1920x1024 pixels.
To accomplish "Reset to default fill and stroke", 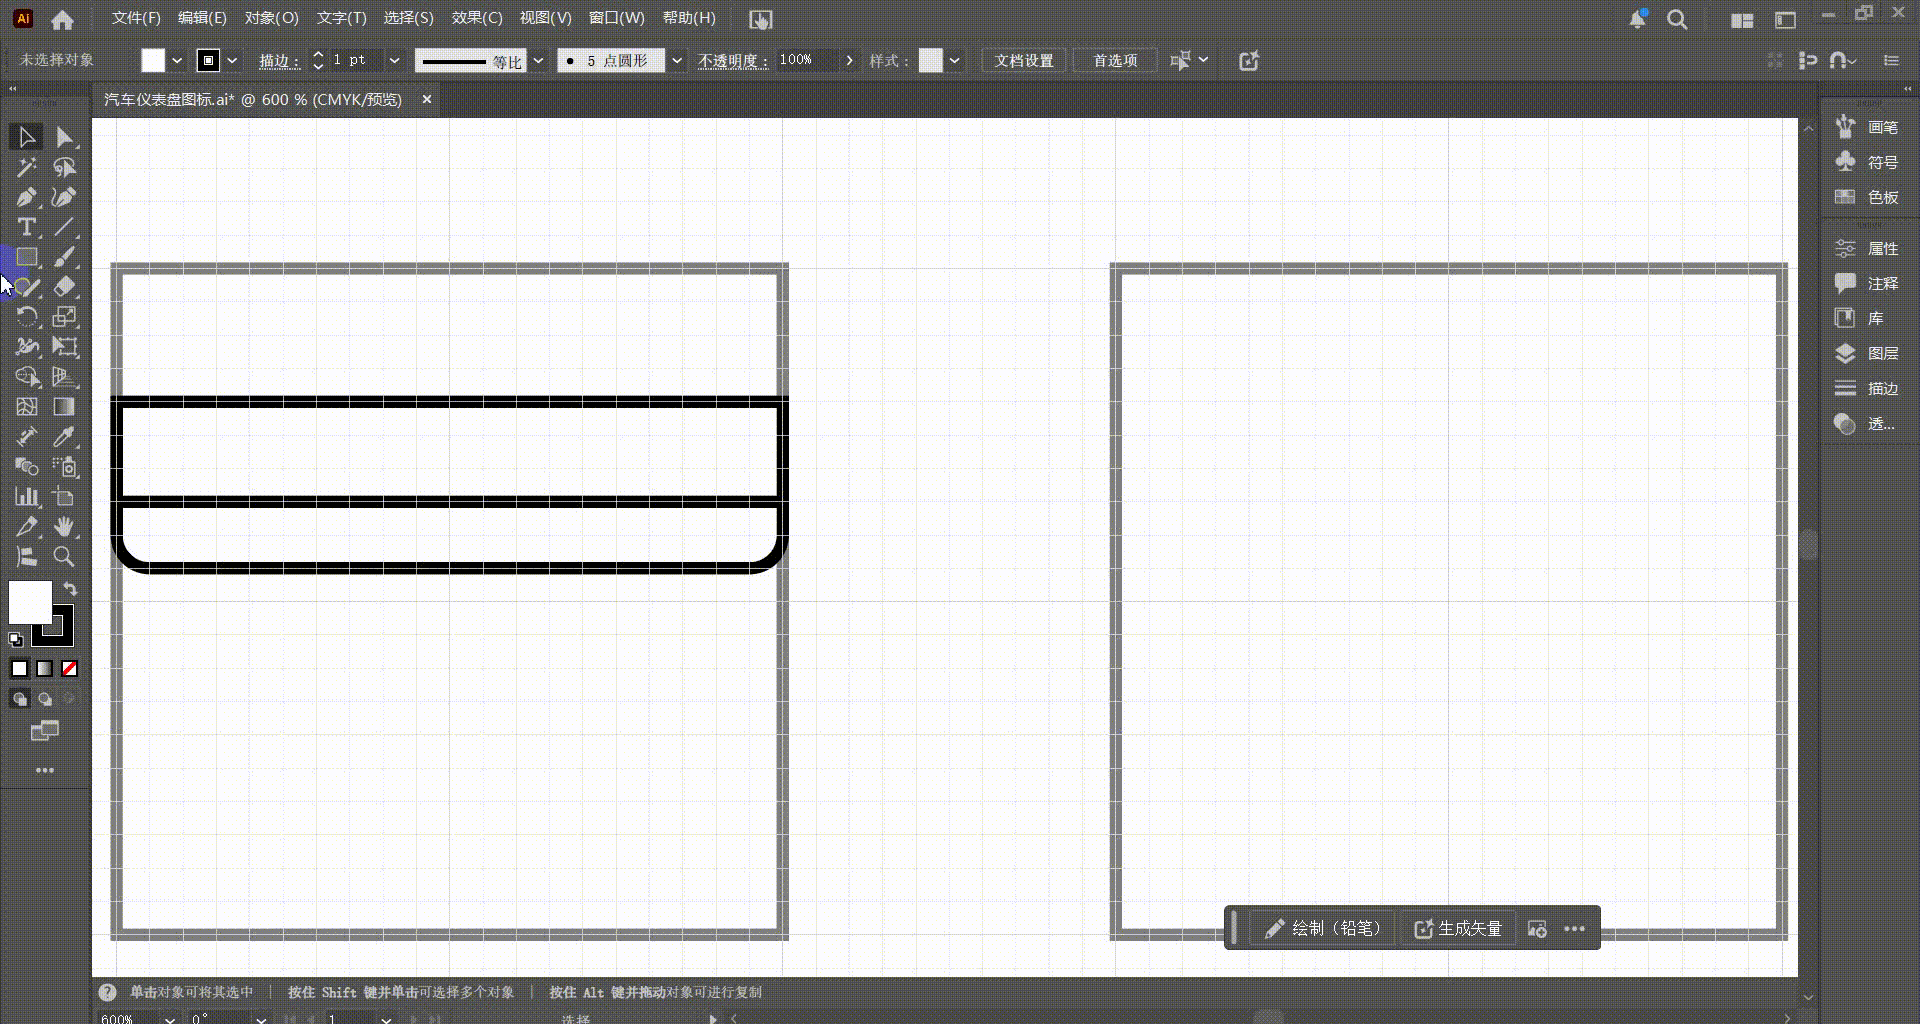I will 16,640.
